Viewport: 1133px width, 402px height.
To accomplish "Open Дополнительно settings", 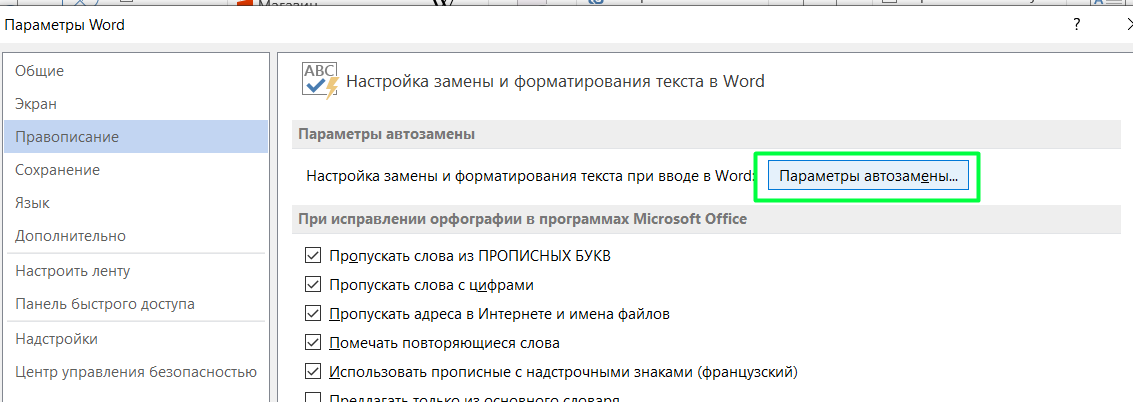I will [x=136, y=236].
